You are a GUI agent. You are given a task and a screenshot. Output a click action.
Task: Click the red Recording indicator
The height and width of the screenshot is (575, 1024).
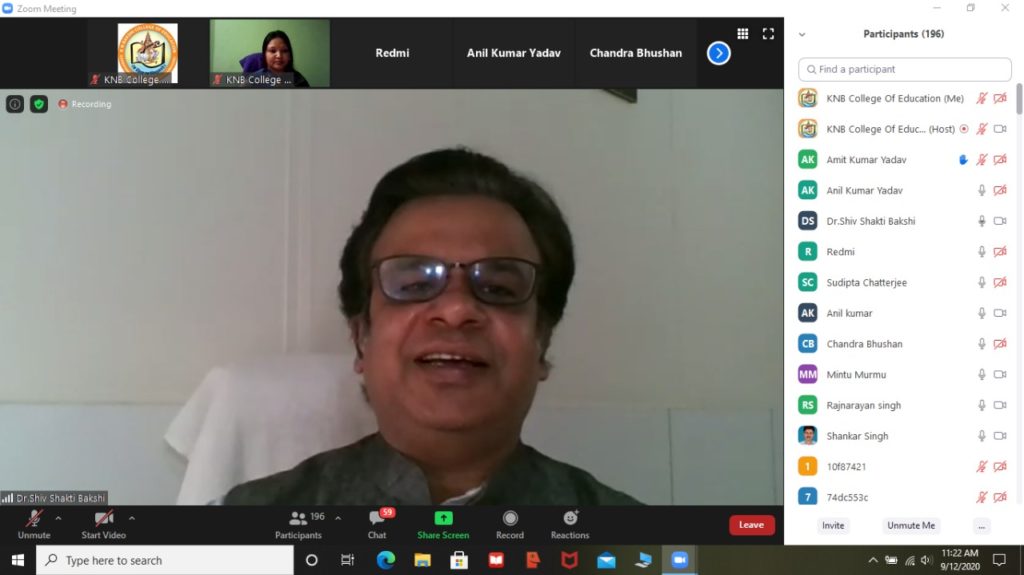85,104
